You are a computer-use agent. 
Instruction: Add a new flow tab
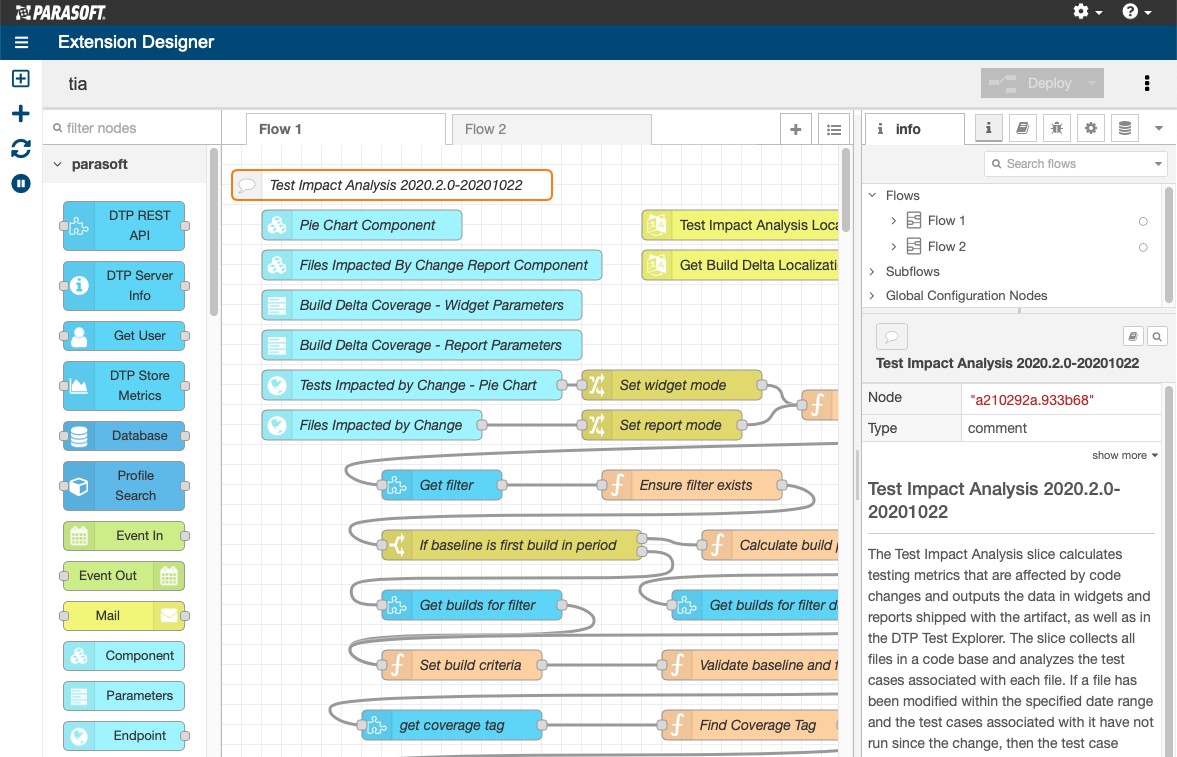(796, 129)
